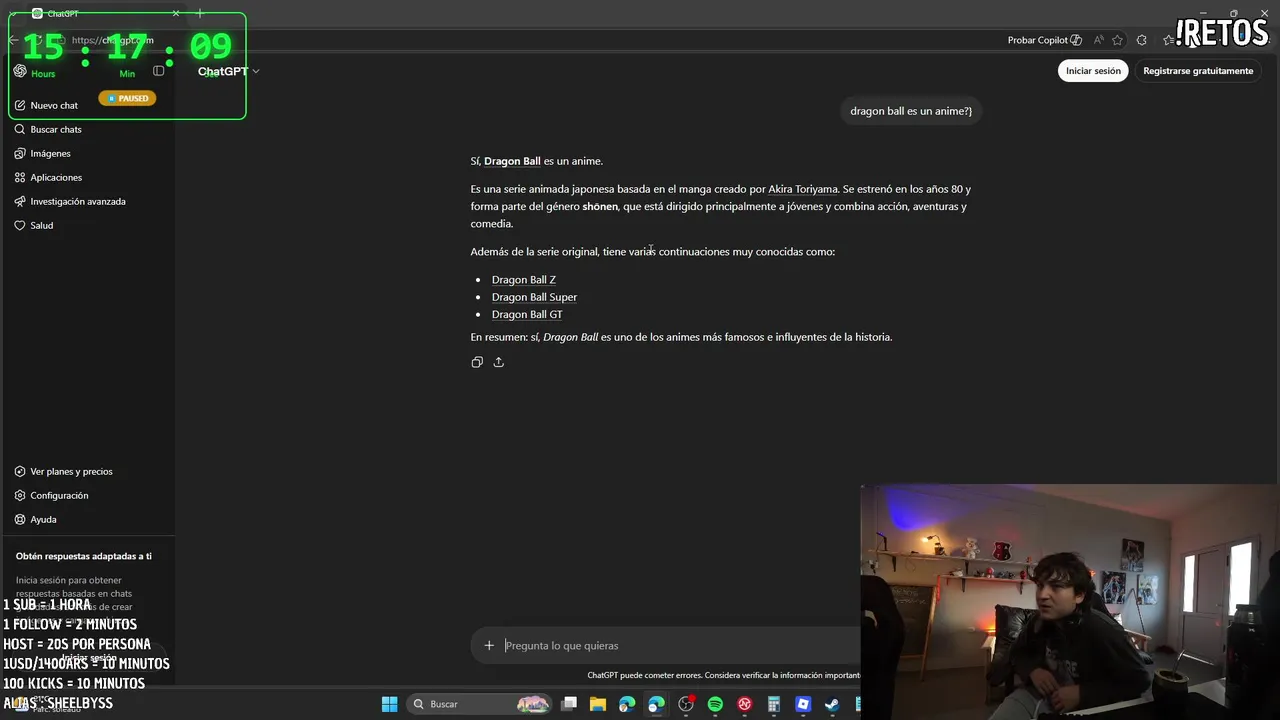Open OBS Studio from the taskbar
Image resolution: width=1280 pixels, height=720 pixels.
click(686, 704)
